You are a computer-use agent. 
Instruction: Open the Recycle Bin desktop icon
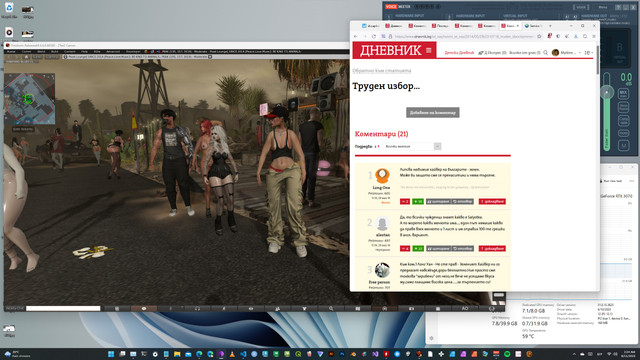point(9,10)
